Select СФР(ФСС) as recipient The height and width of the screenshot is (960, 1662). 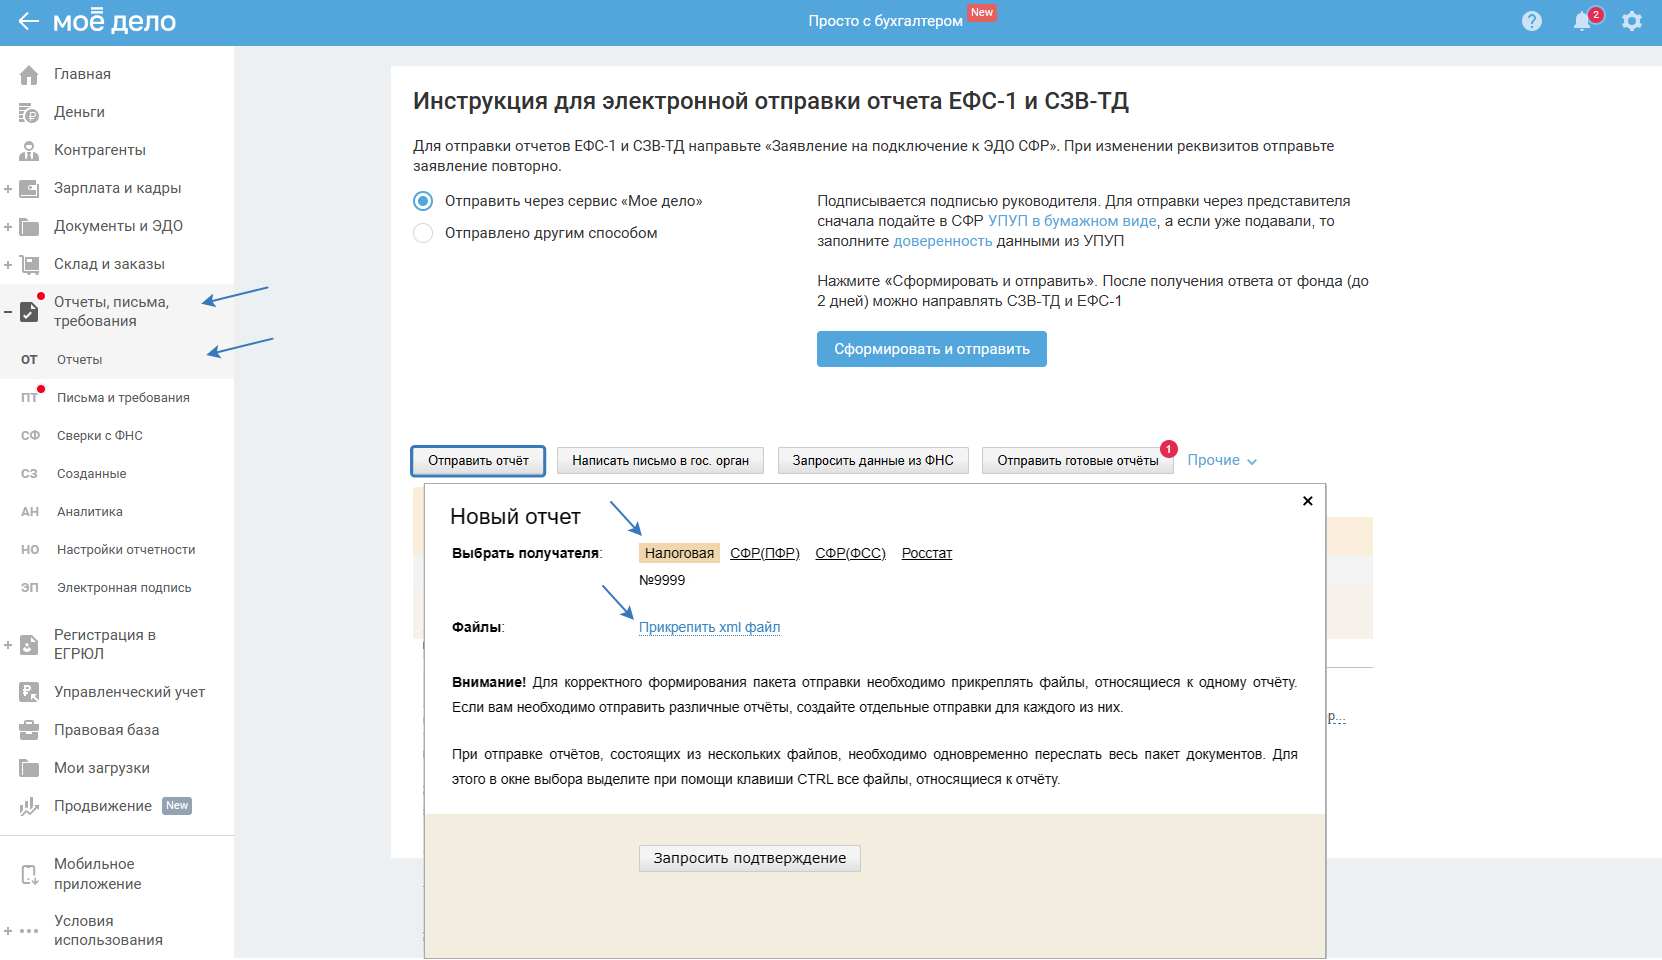point(850,553)
